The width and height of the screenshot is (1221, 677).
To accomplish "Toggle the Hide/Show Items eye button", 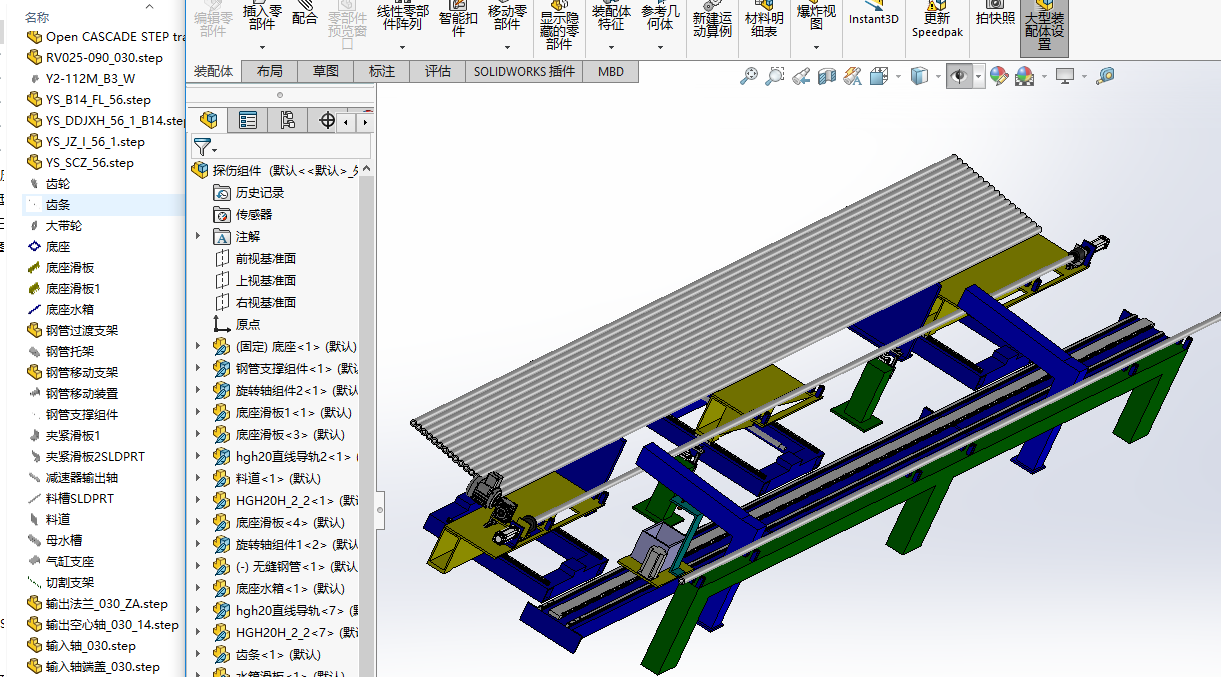I will (x=959, y=76).
